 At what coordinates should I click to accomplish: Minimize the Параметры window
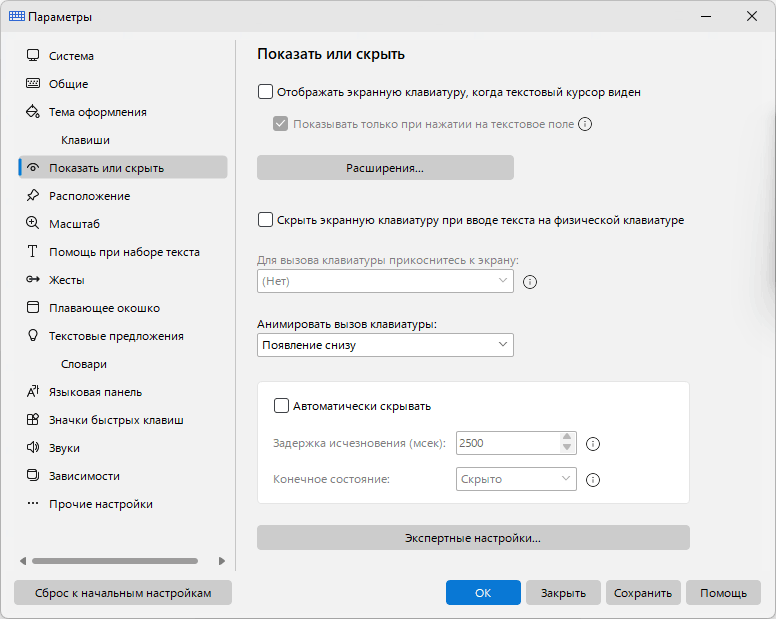[x=706, y=16]
